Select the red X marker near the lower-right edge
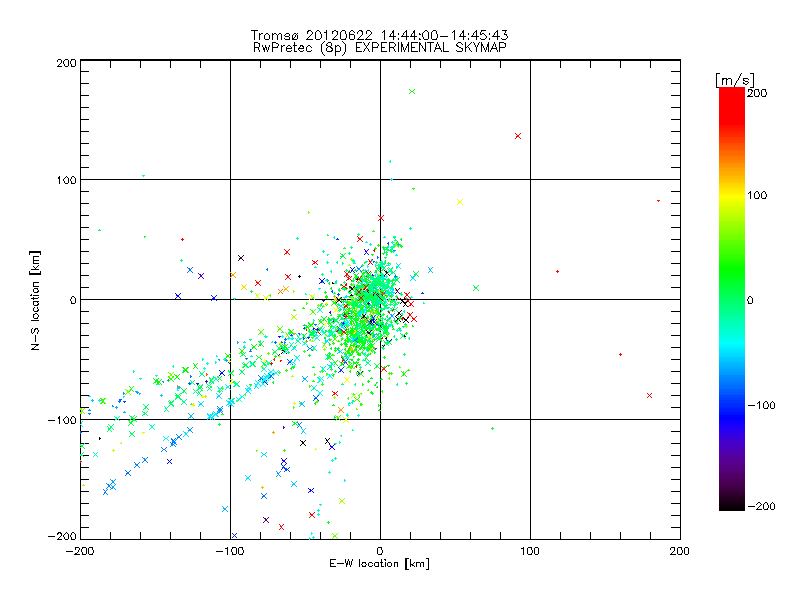Screen dimensions: 800x600 (650, 396)
